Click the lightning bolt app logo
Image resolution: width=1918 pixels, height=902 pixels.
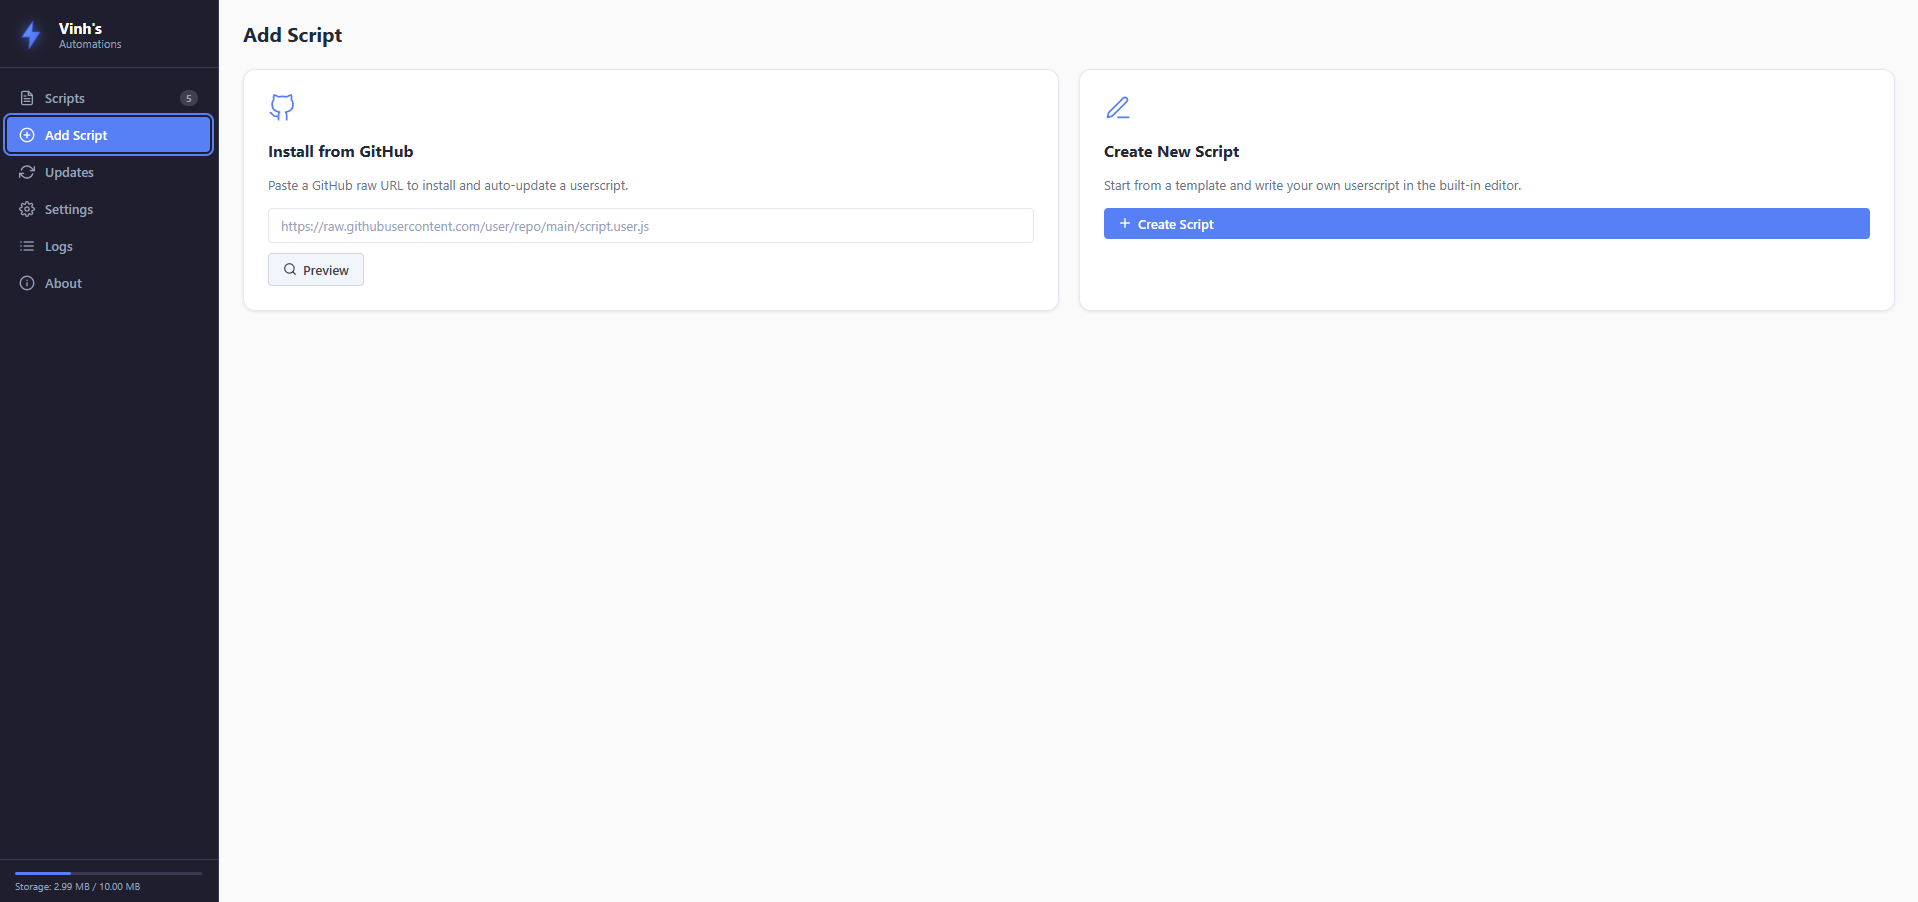point(31,35)
